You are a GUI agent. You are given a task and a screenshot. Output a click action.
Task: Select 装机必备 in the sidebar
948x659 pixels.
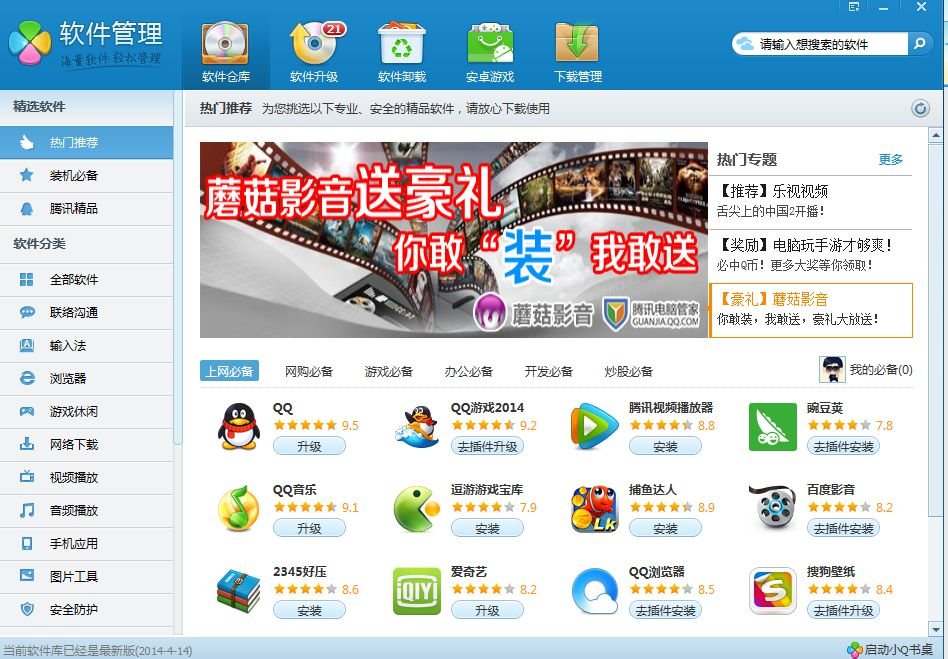point(74,176)
